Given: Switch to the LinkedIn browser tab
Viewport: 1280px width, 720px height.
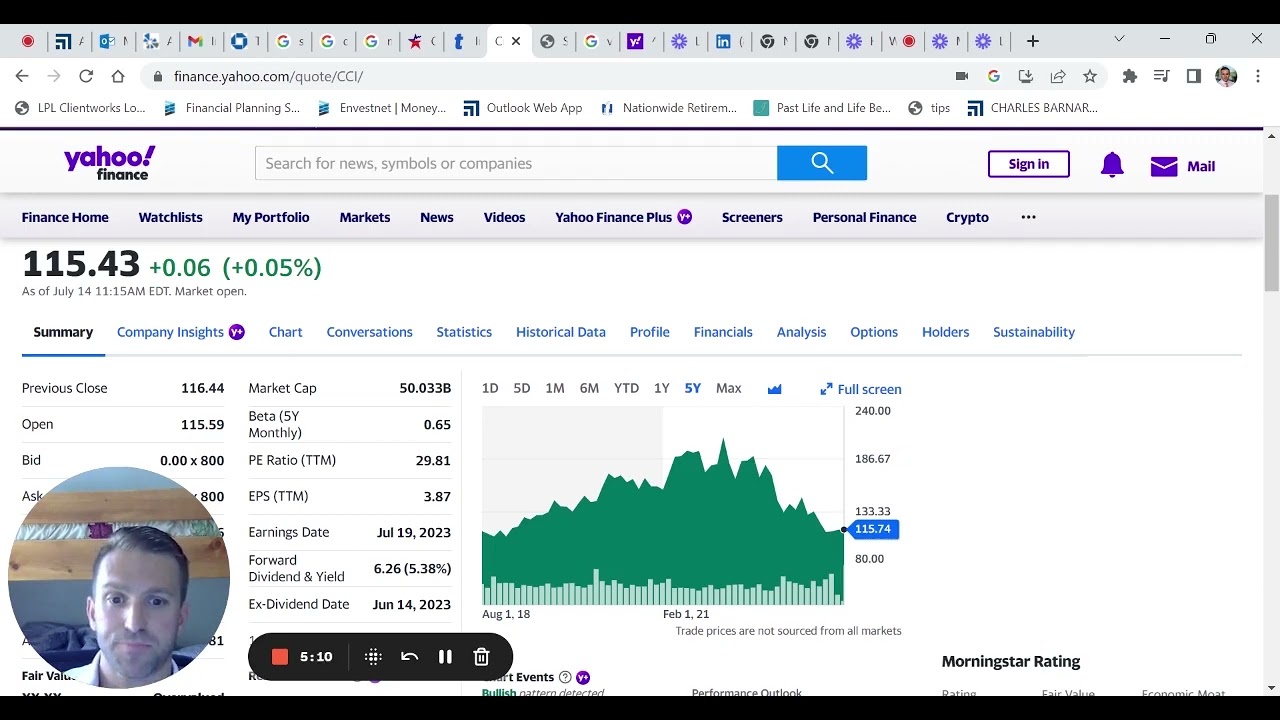Looking at the screenshot, I should [730, 41].
